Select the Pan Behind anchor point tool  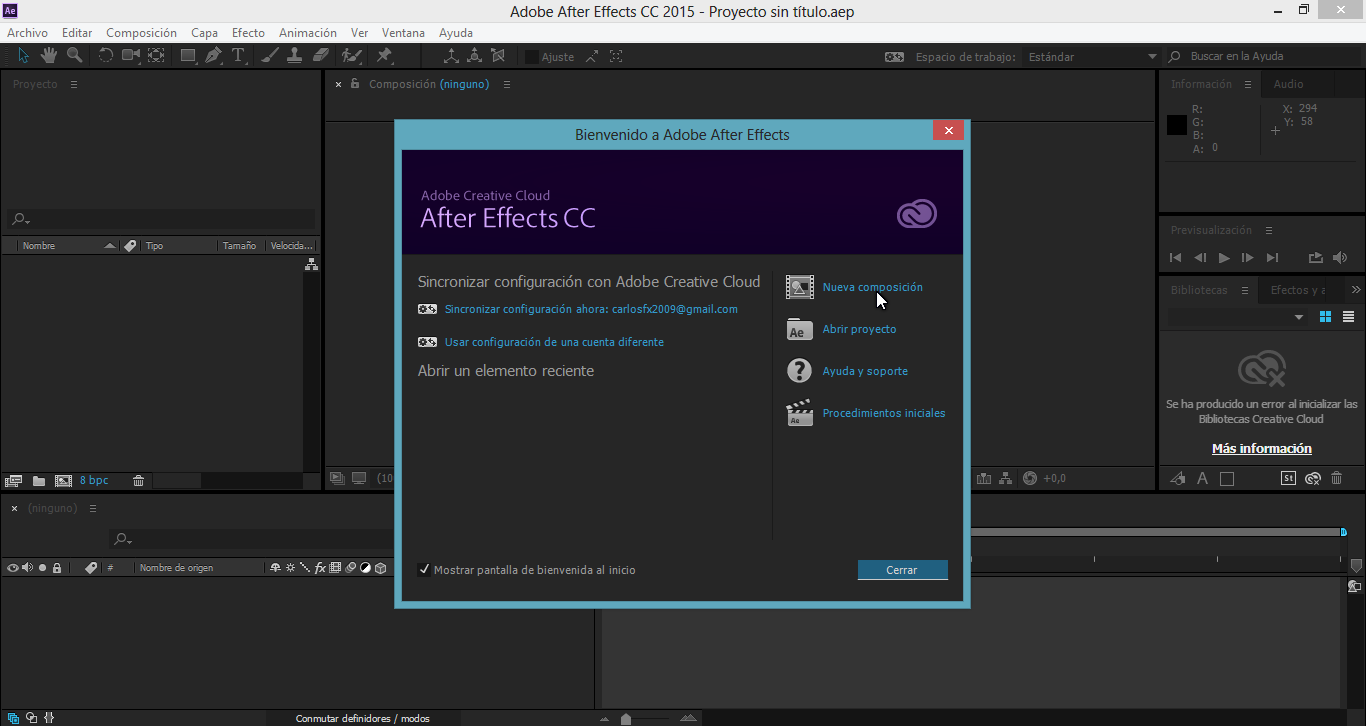click(x=157, y=56)
